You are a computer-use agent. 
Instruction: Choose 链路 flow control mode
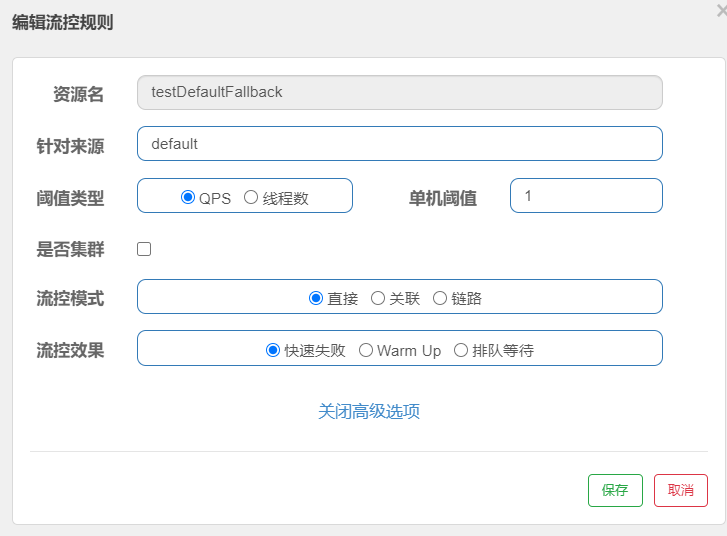[x=440, y=298]
